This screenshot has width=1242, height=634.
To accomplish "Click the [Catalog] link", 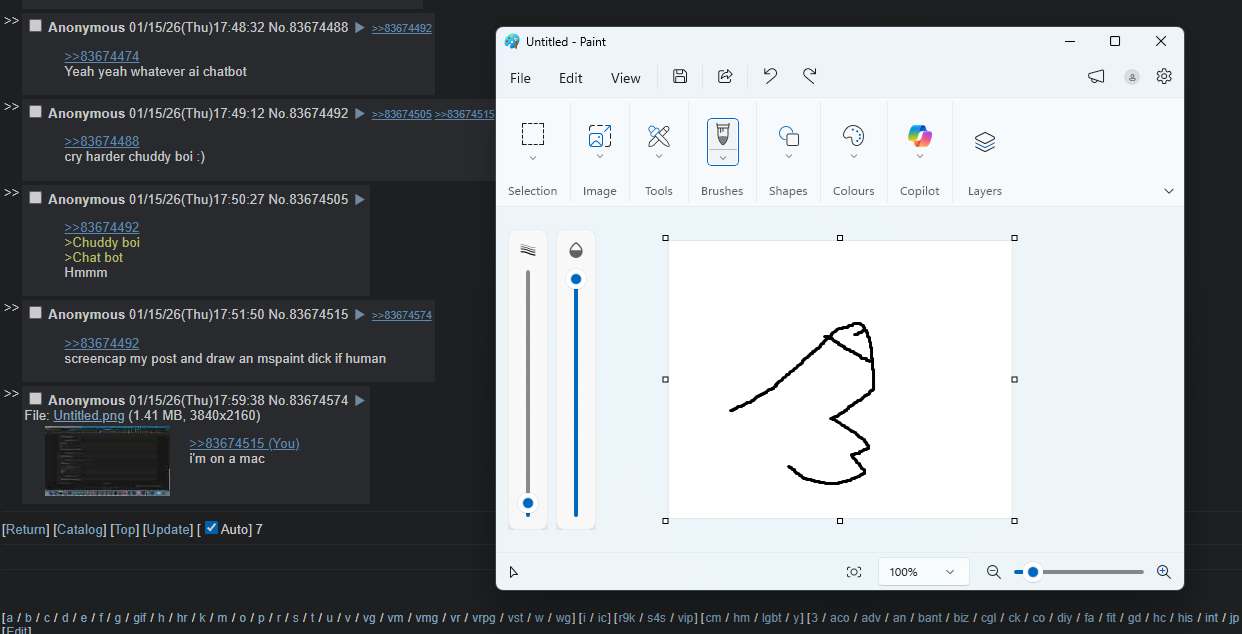I will 80,529.
